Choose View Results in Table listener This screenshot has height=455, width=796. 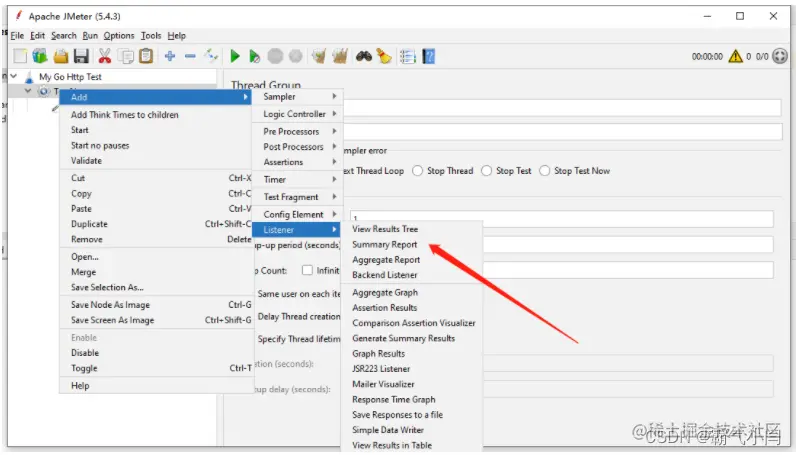click(x=392, y=445)
